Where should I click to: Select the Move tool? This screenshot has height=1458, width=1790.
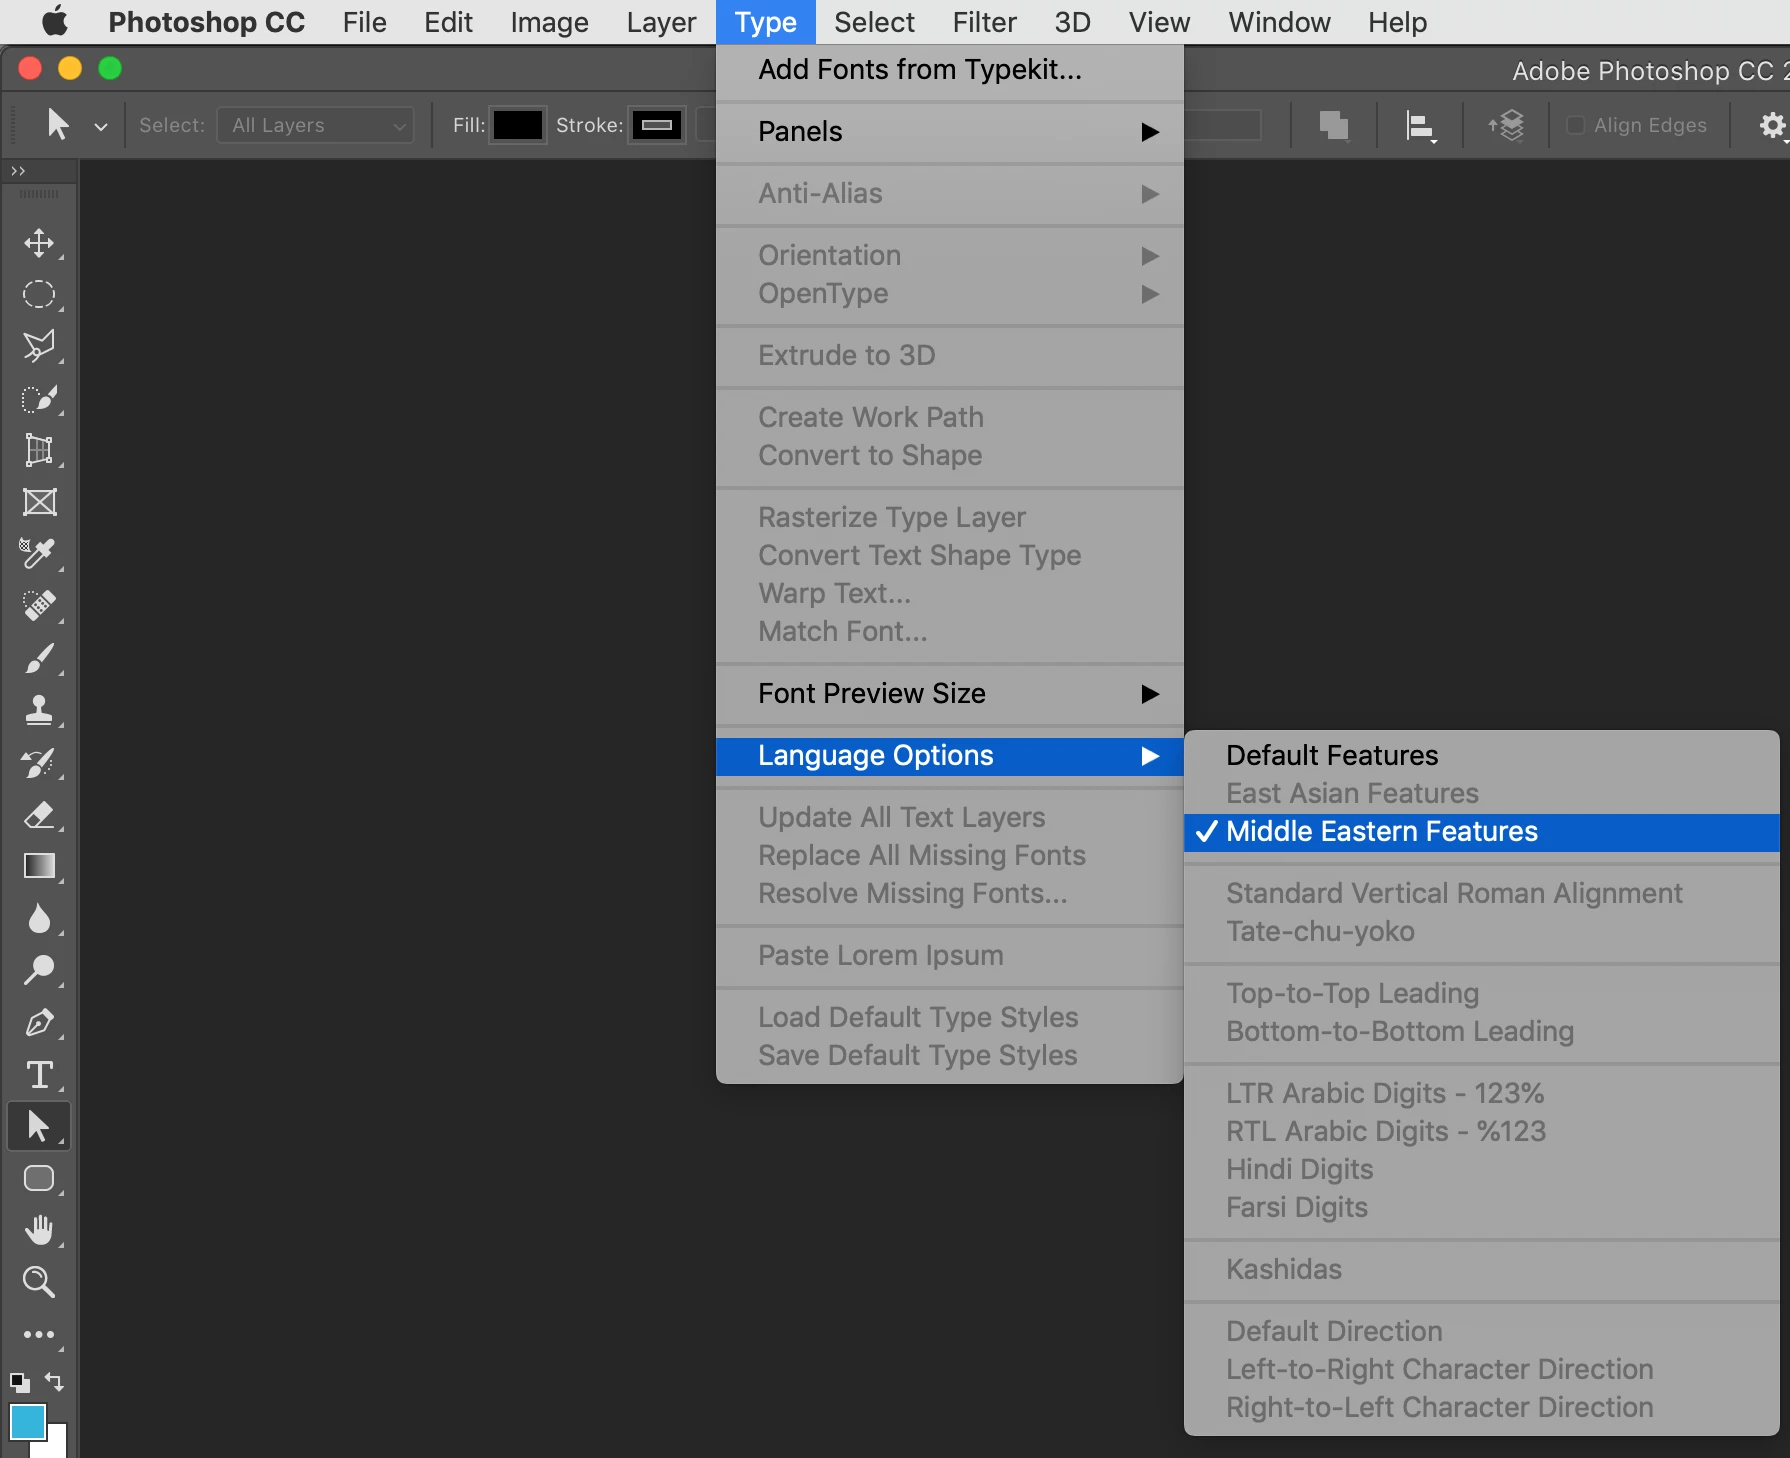pos(39,243)
